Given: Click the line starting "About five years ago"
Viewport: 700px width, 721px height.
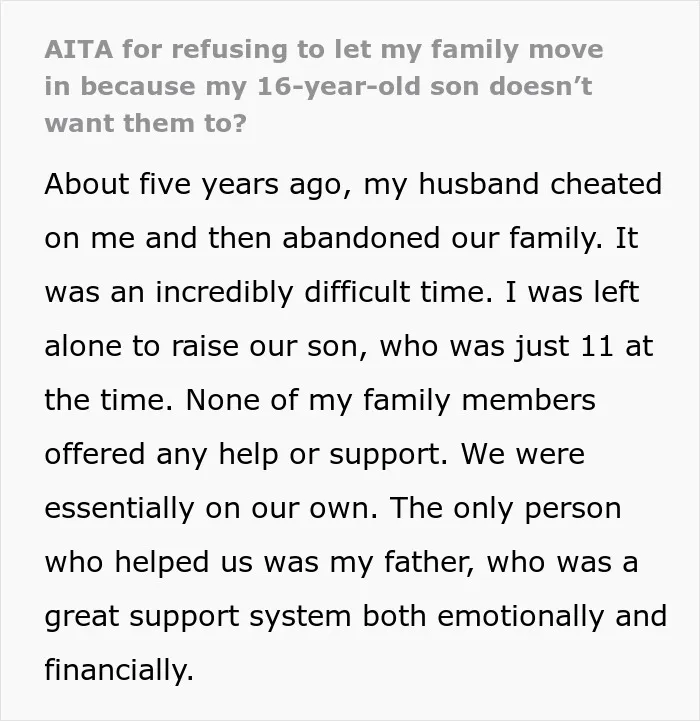Looking at the screenshot, I should [353, 185].
